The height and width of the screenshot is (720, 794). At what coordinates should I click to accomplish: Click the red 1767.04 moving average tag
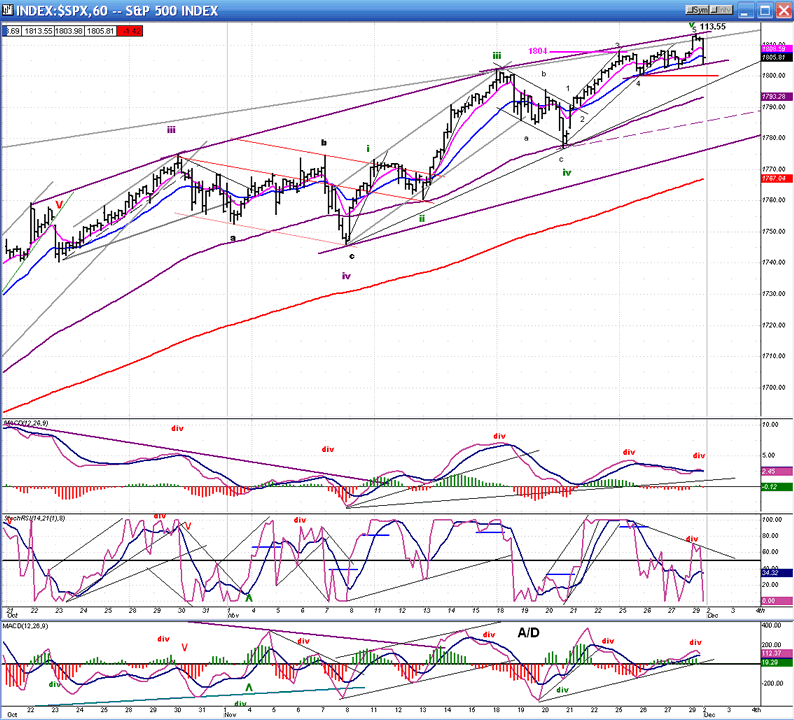(775, 177)
